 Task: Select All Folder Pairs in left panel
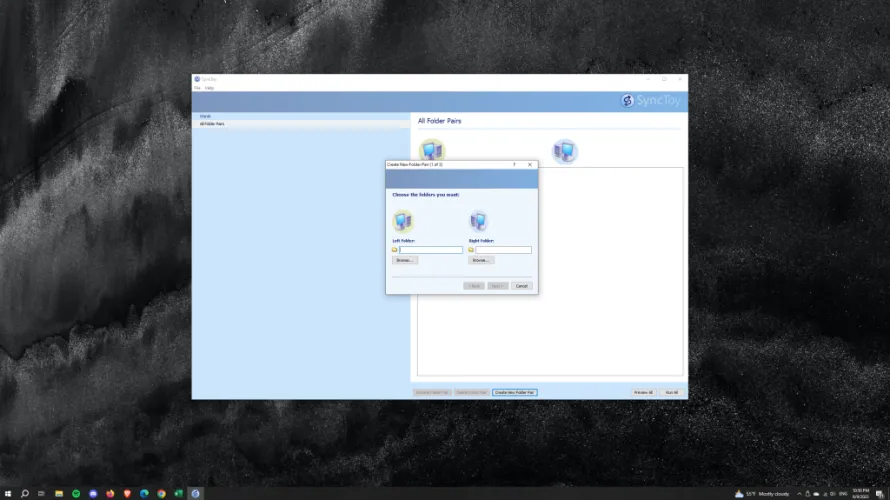[x=212, y=124]
